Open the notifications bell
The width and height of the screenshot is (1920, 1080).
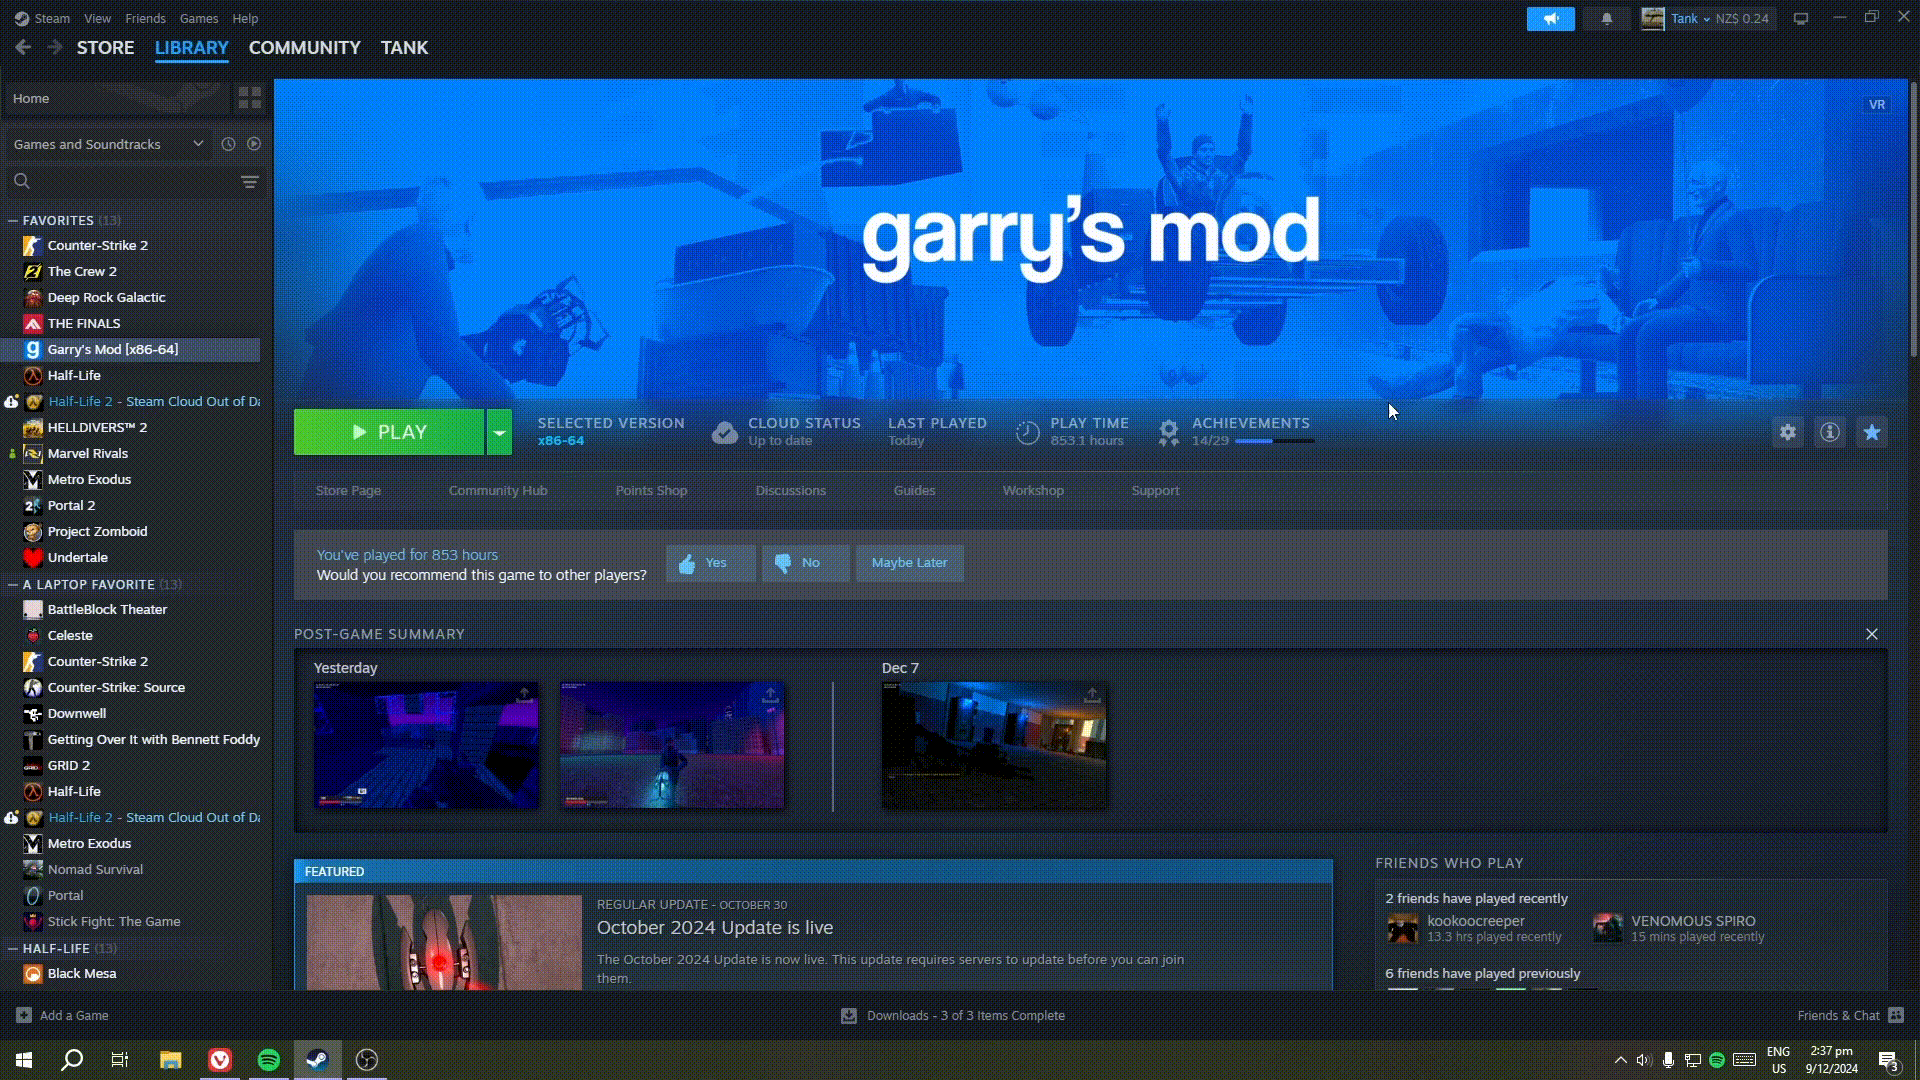(x=1607, y=19)
